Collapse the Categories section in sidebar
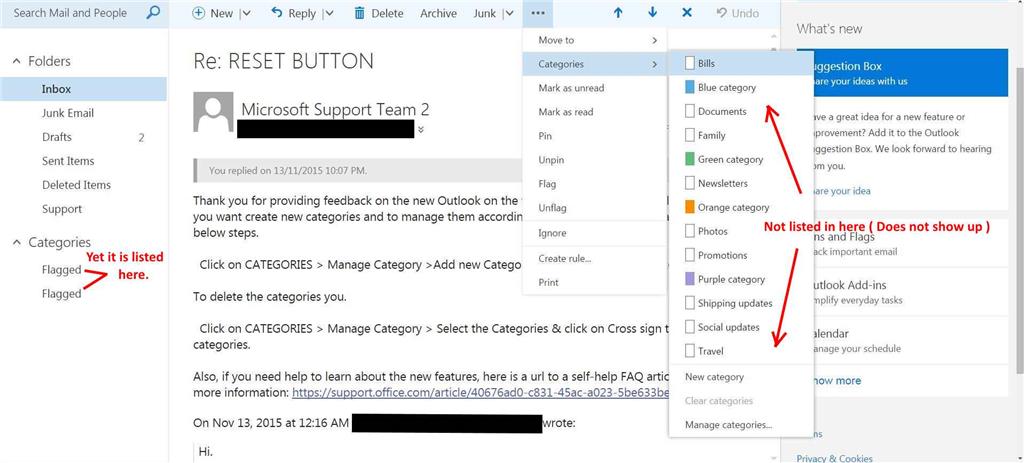The width and height of the screenshot is (1024, 463). click(17, 242)
